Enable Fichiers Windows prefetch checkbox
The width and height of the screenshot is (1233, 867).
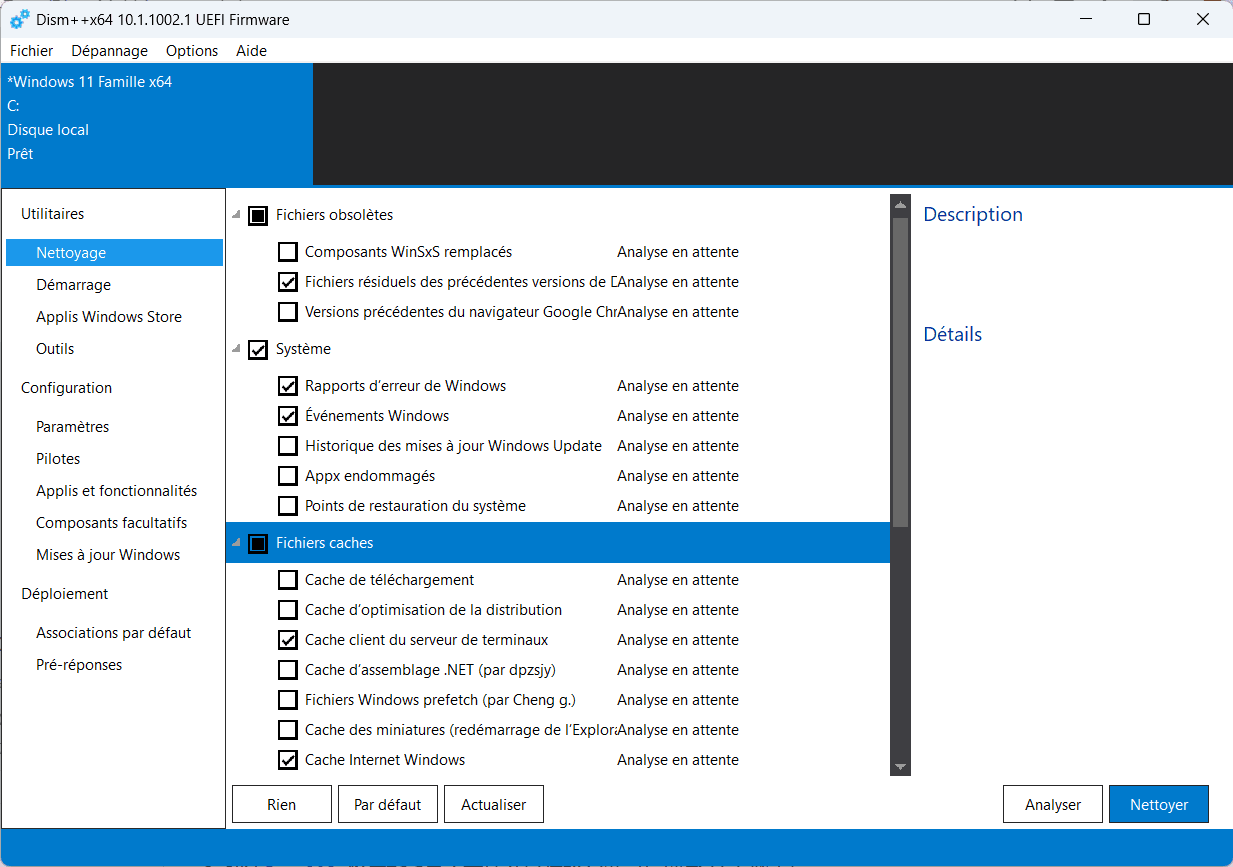point(288,700)
